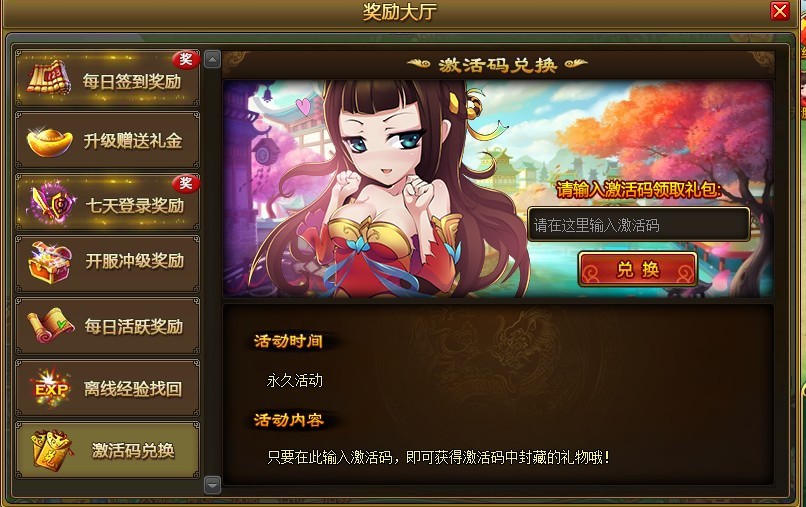Click the treasure chest server-launch reward icon
This screenshot has height=507, width=806.
tap(50, 262)
